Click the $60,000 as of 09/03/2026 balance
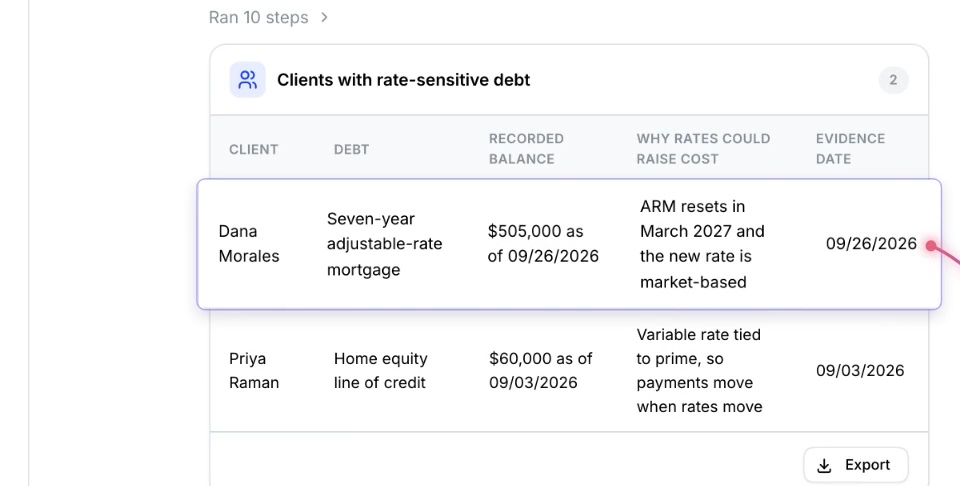This screenshot has height=486, width=960. [x=541, y=370]
